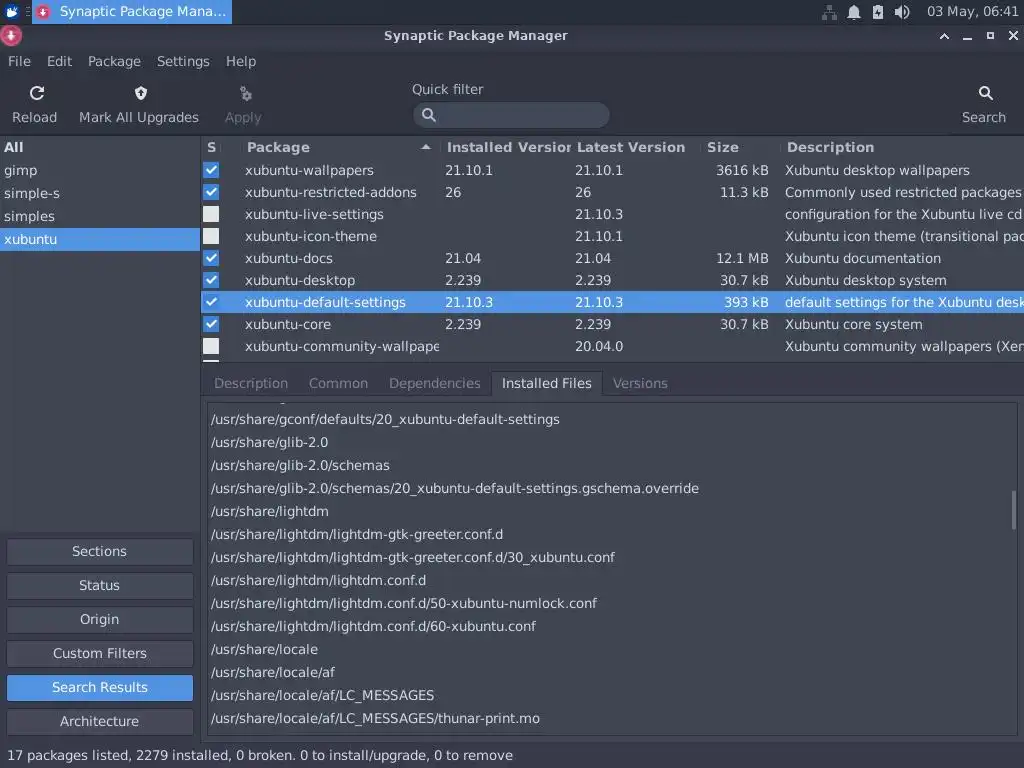
Task: Select the xubuntu-wallpapers package name
Action: tap(309, 170)
